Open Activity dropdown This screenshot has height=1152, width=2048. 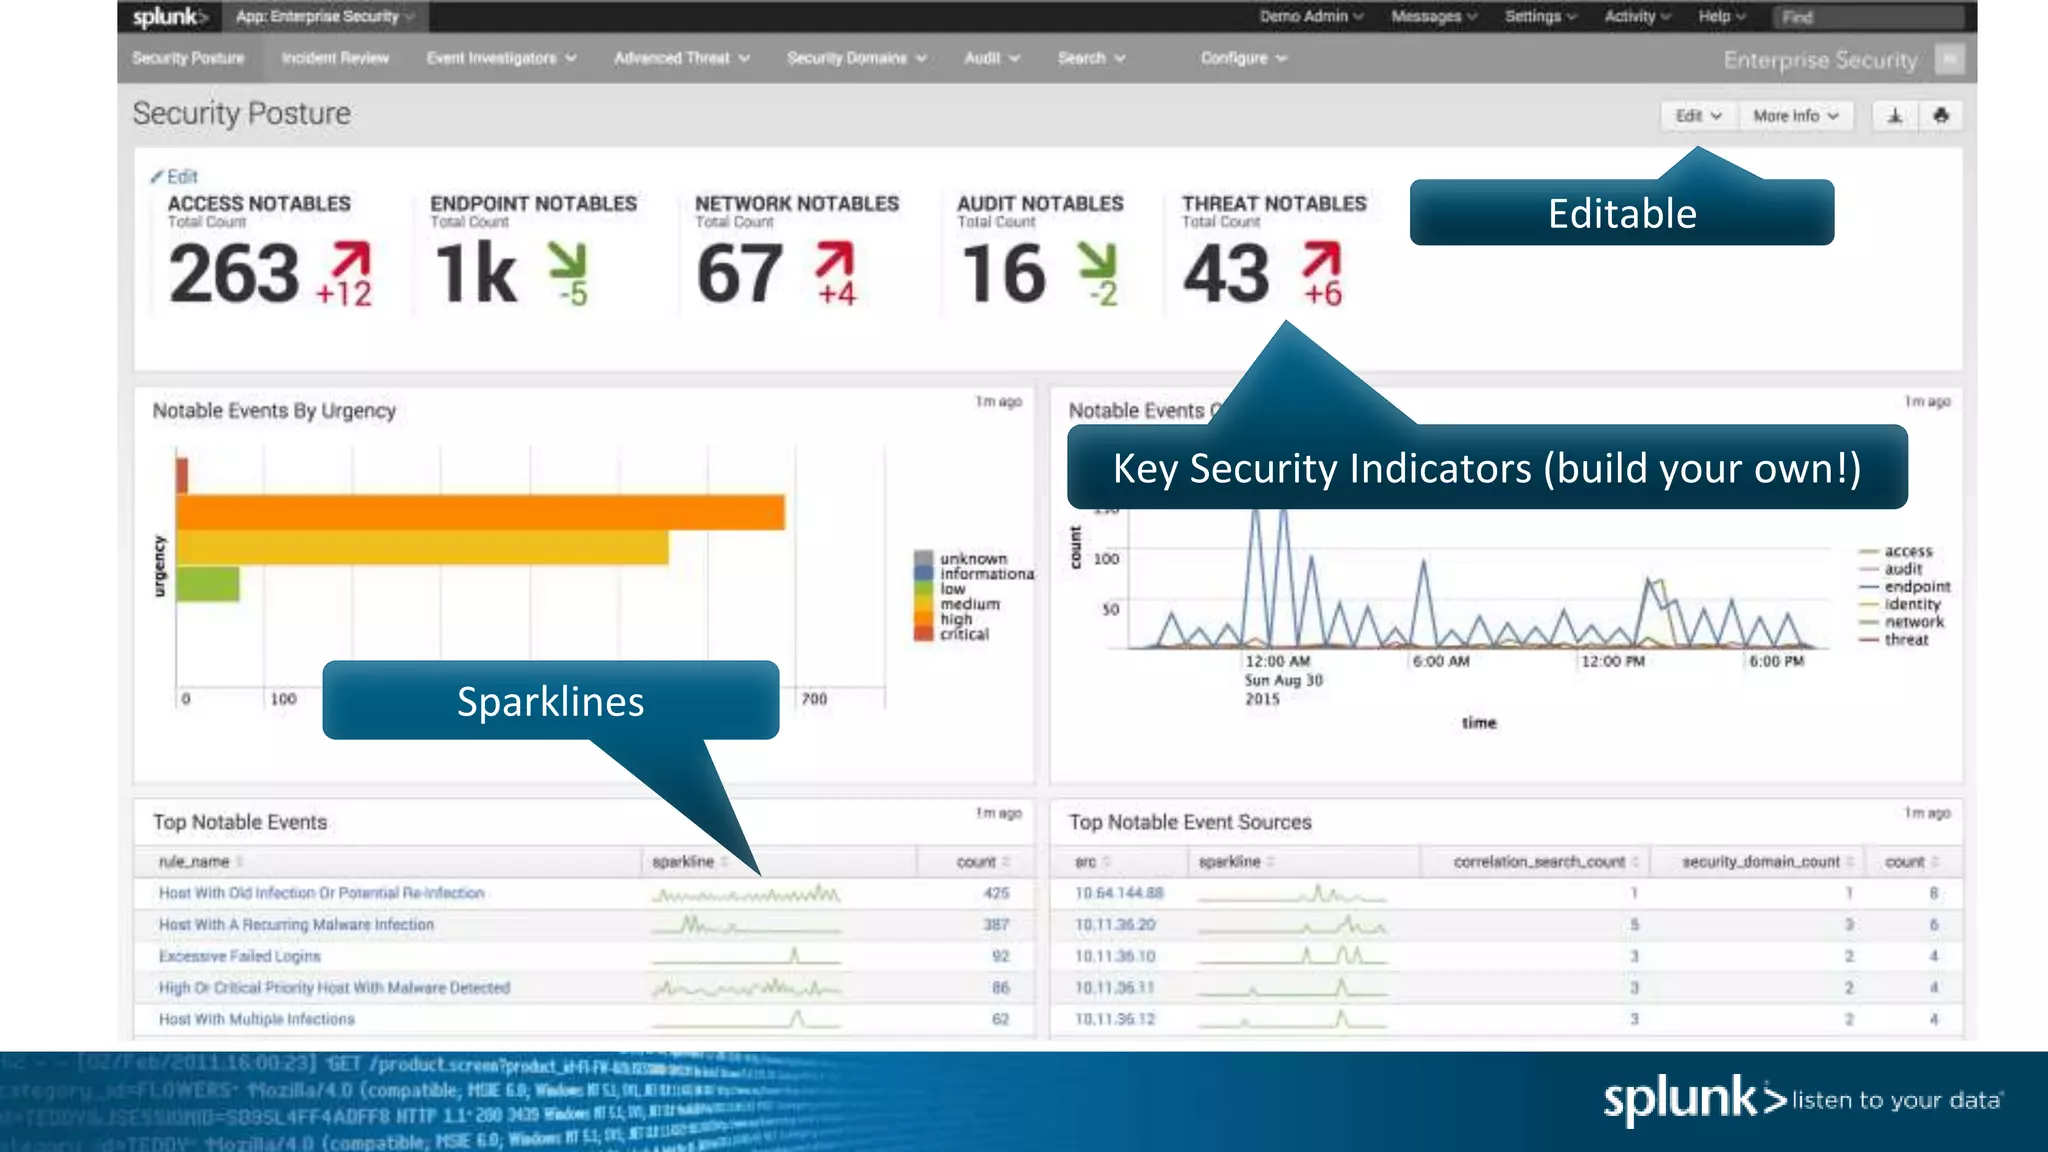1637,17
